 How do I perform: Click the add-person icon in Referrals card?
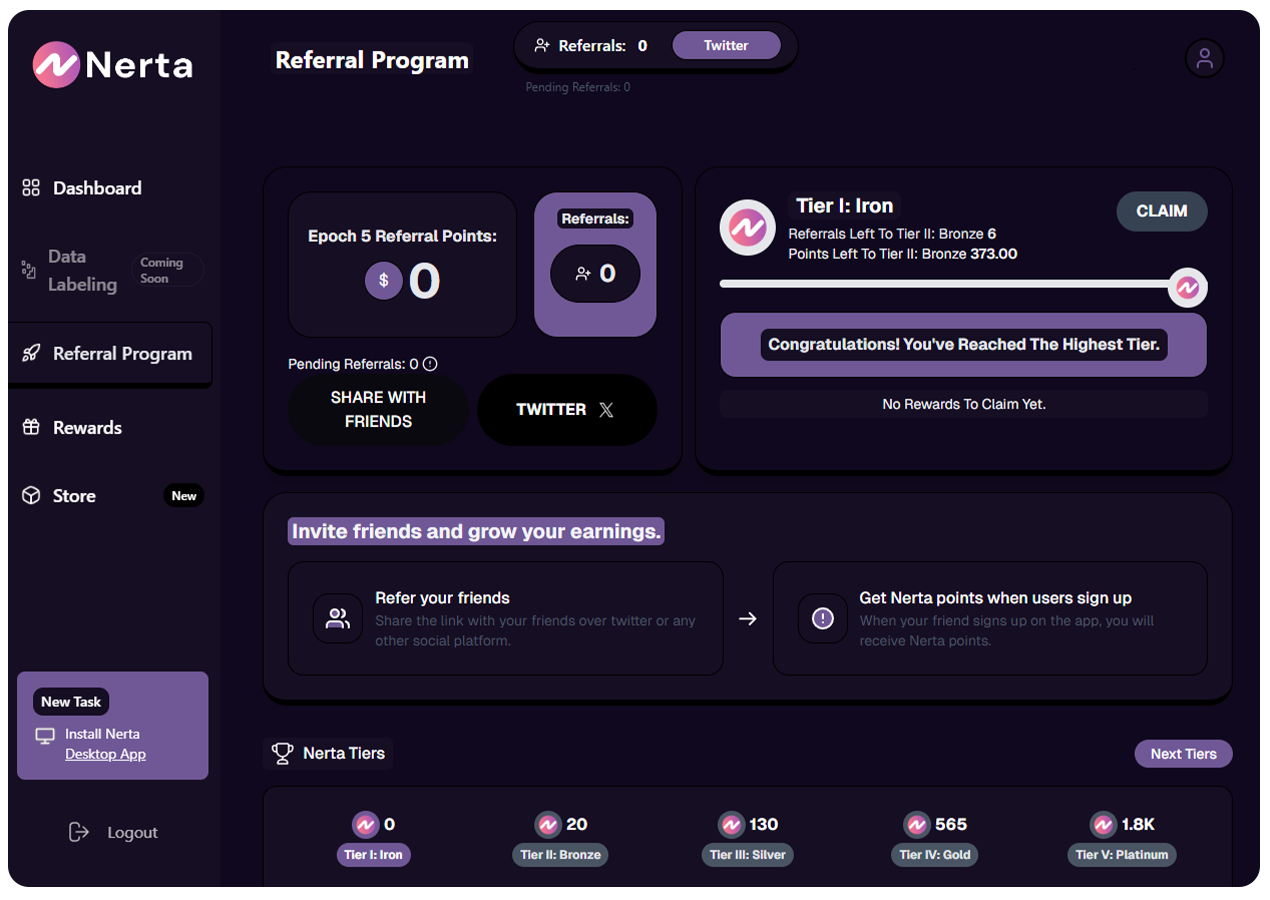coord(583,274)
